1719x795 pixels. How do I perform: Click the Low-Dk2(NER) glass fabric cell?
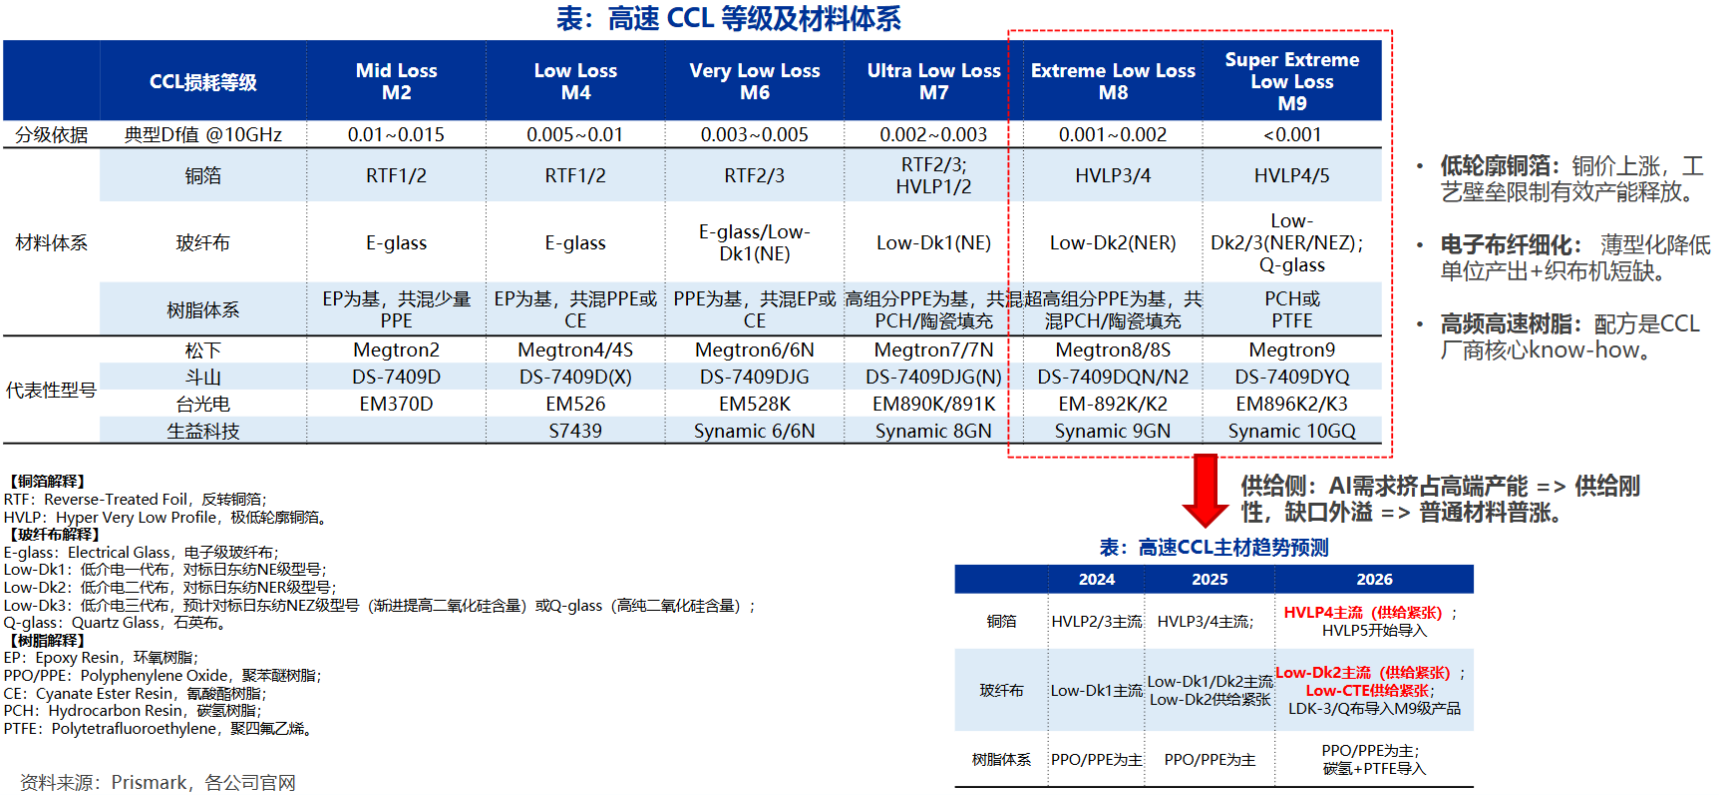tap(1113, 243)
